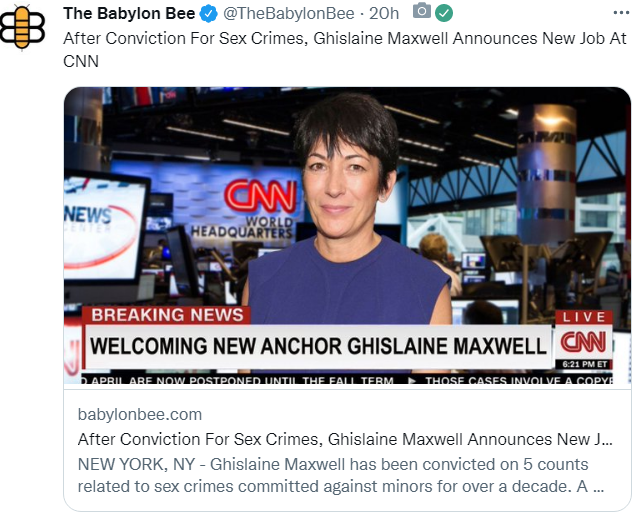The width and height of the screenshot is (636, 518).
Task: Click the gray camera icon beside timestamp
Action: [x=422, y=11]
